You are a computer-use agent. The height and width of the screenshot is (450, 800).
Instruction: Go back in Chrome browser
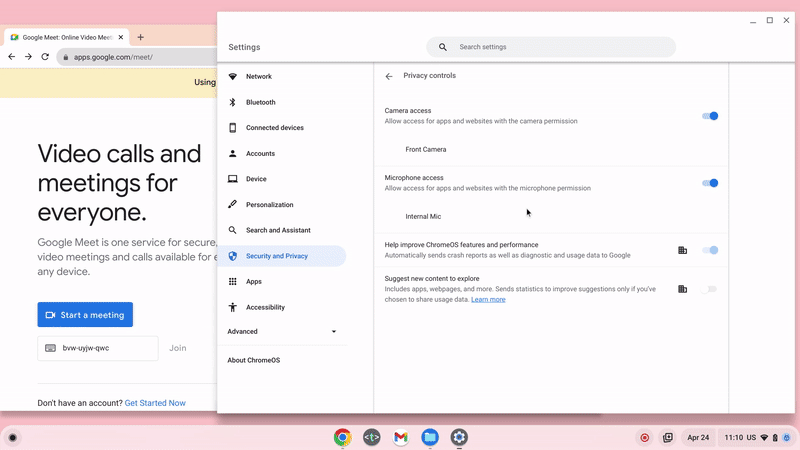12,57
